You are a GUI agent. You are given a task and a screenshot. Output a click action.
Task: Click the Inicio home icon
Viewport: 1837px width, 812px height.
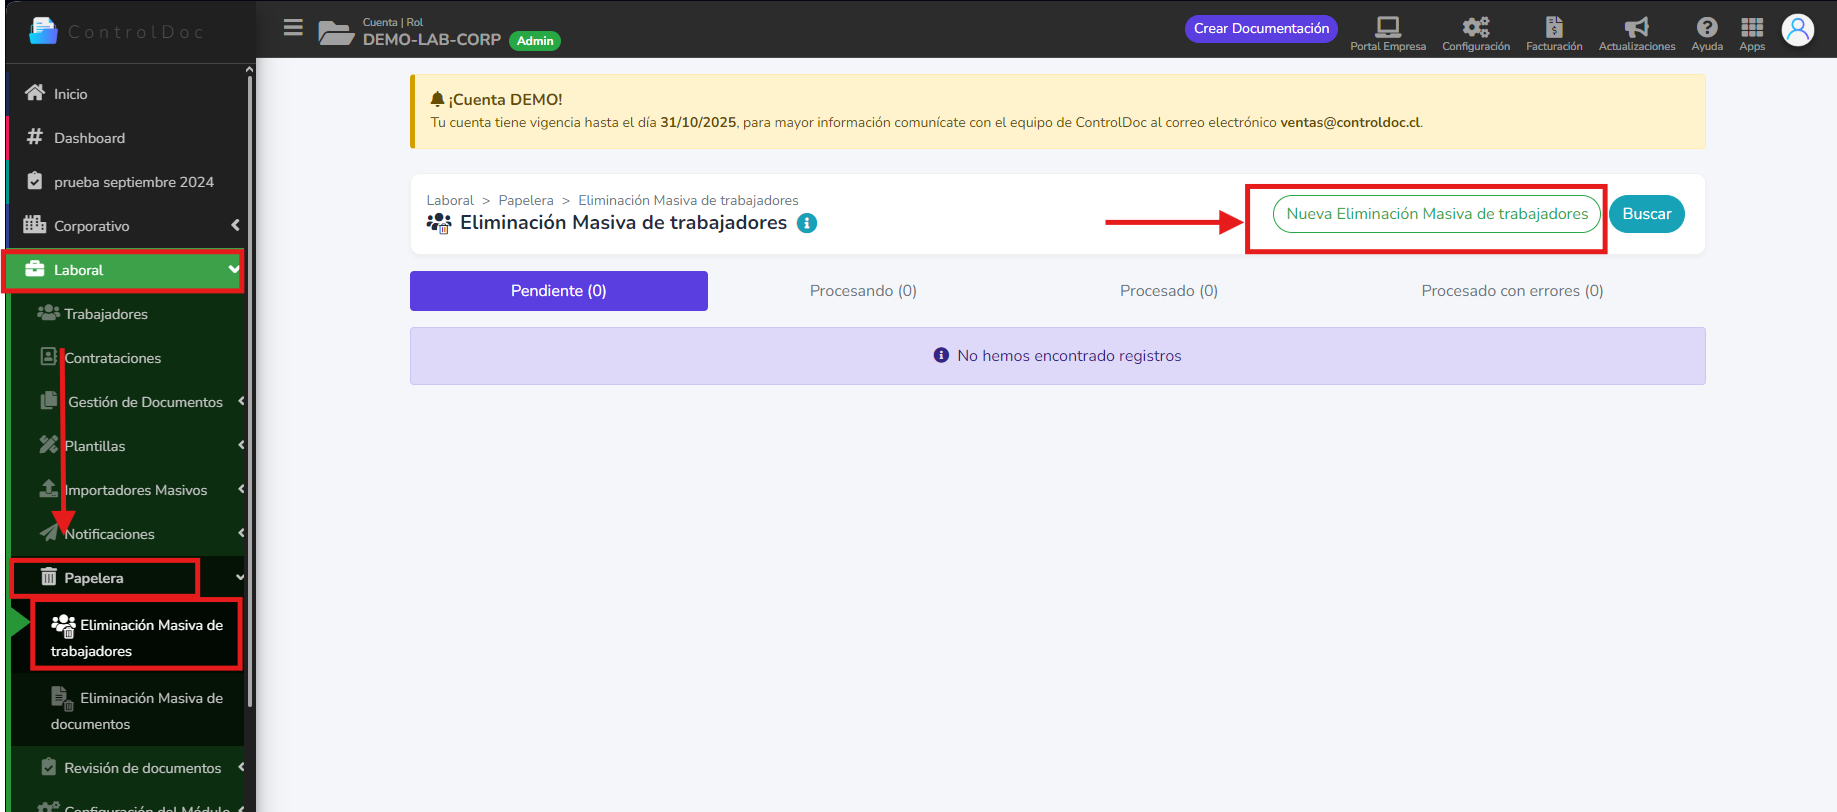(x=35, y=93)
